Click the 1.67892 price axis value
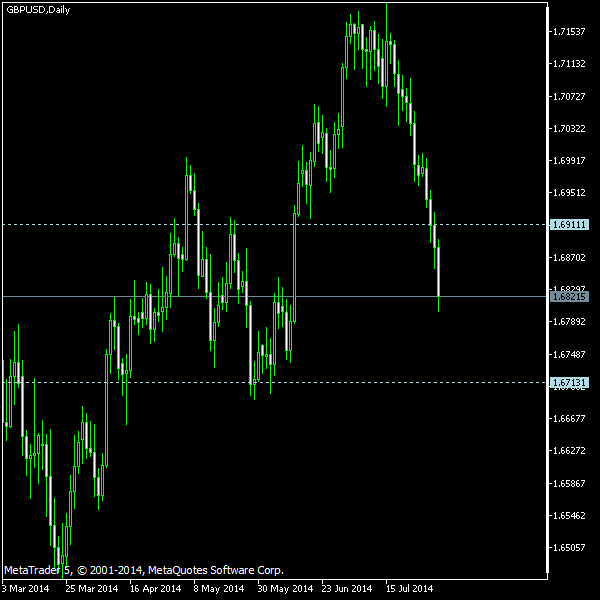The image size is (600, 600). point(569,322)
